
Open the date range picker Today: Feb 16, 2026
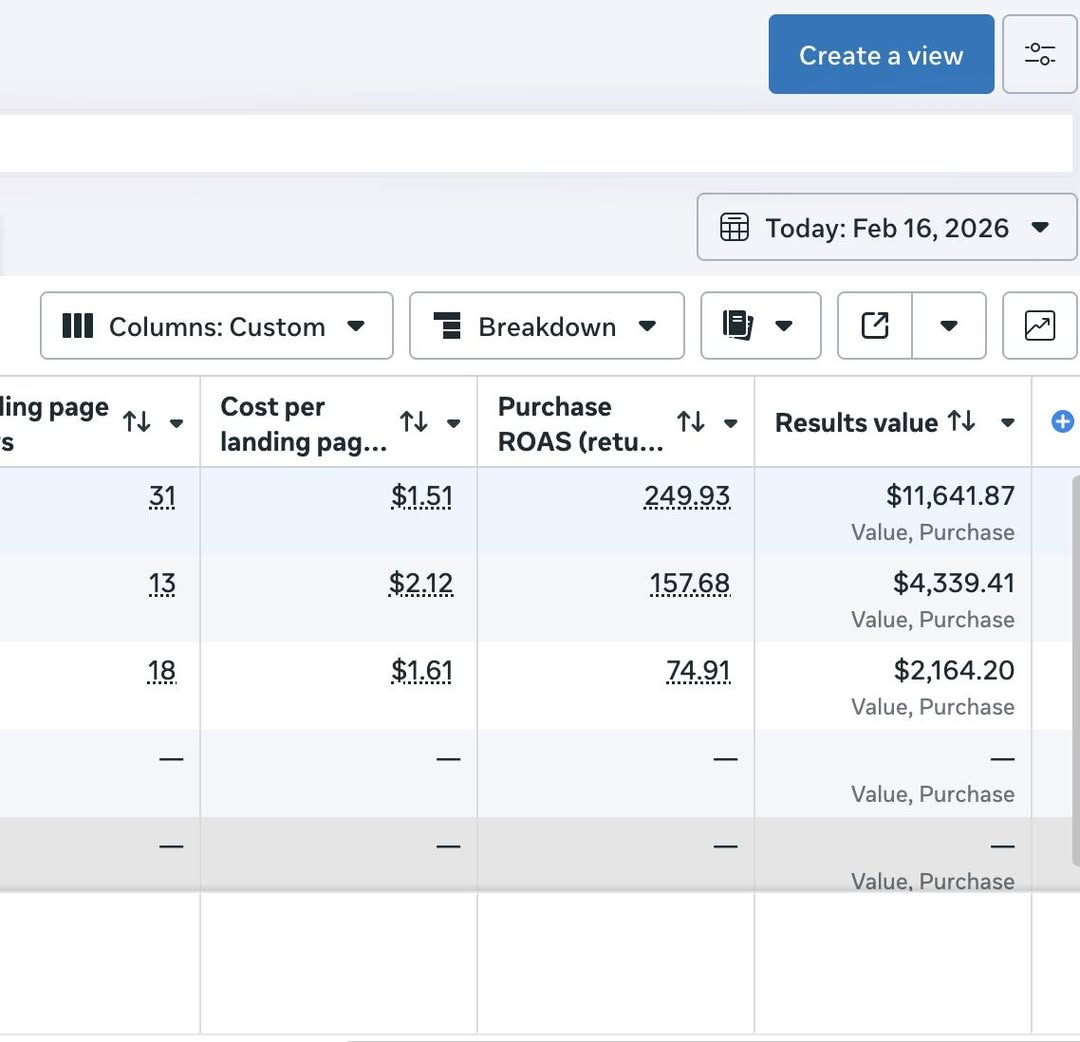(x=886, y=228)
